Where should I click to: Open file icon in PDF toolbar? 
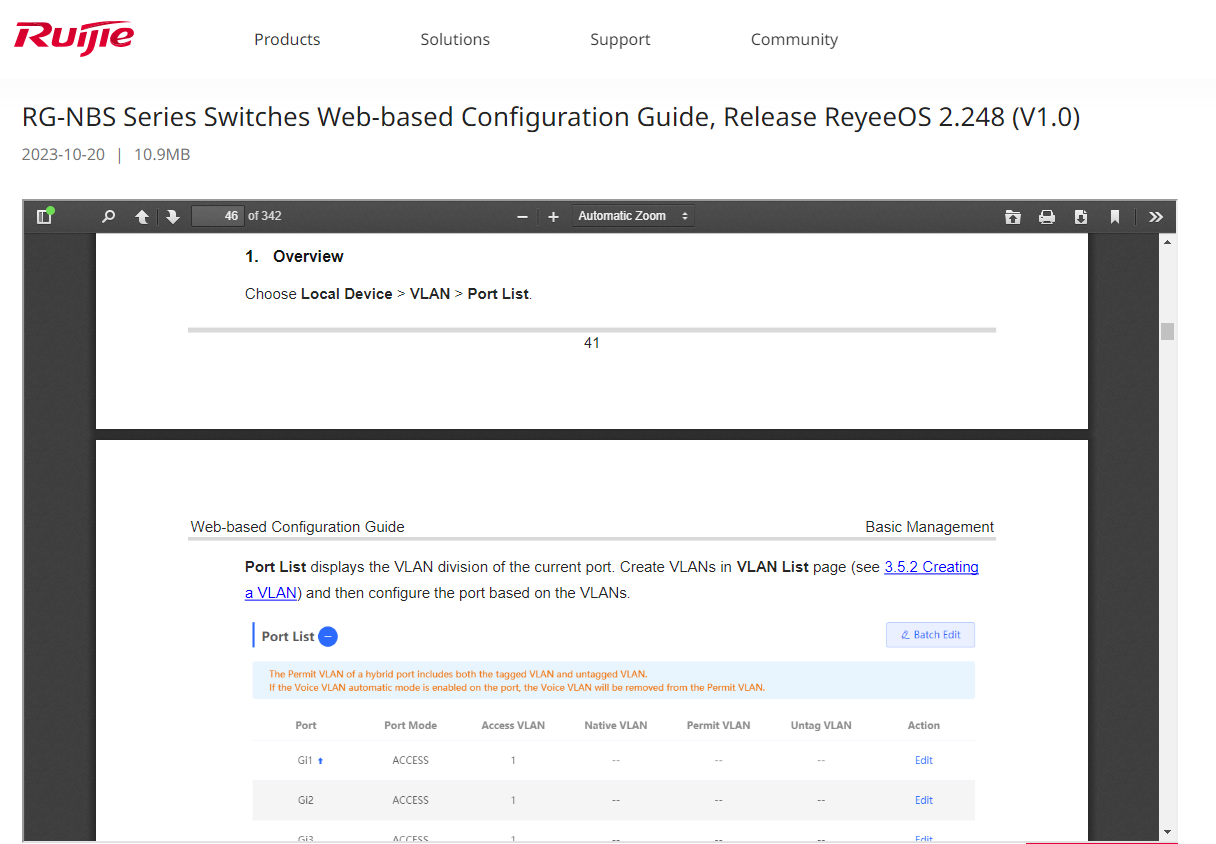tap(1013, 216)
